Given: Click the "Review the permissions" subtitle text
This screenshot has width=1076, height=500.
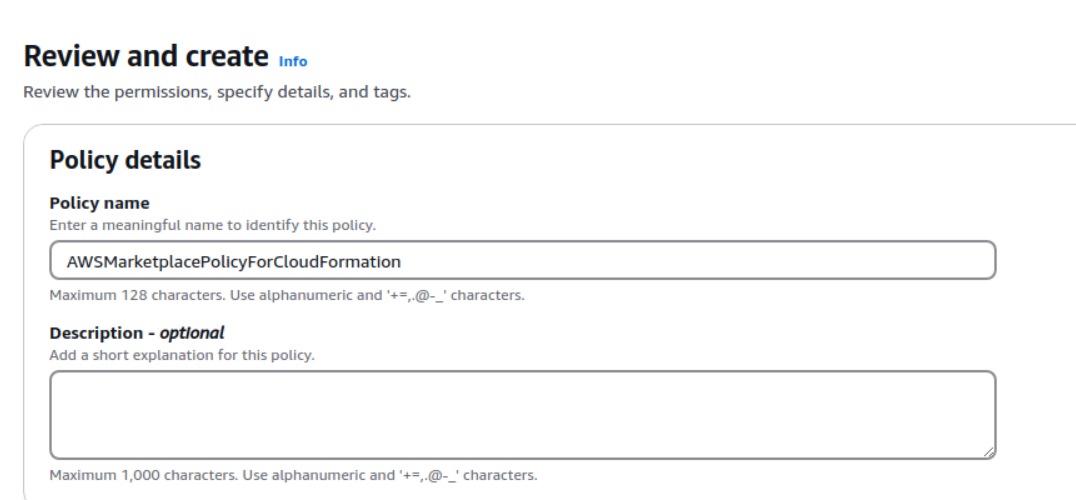Looking at the screenshot, I should (x=217, y=93).
